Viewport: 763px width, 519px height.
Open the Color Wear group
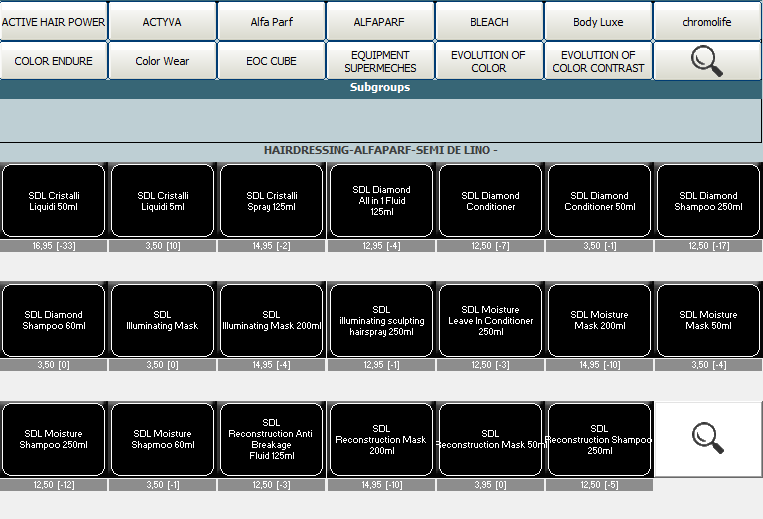click(162, 61)
